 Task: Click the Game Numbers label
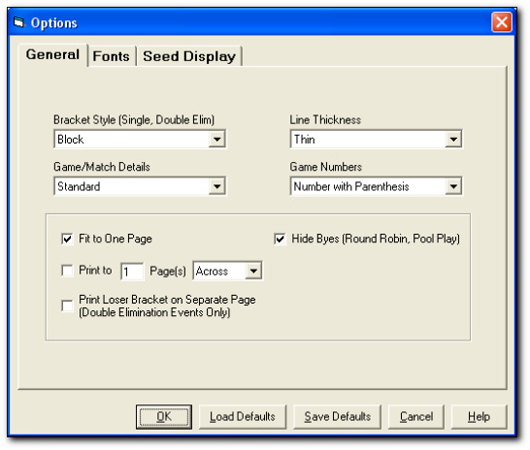click(x=326, y=167)
